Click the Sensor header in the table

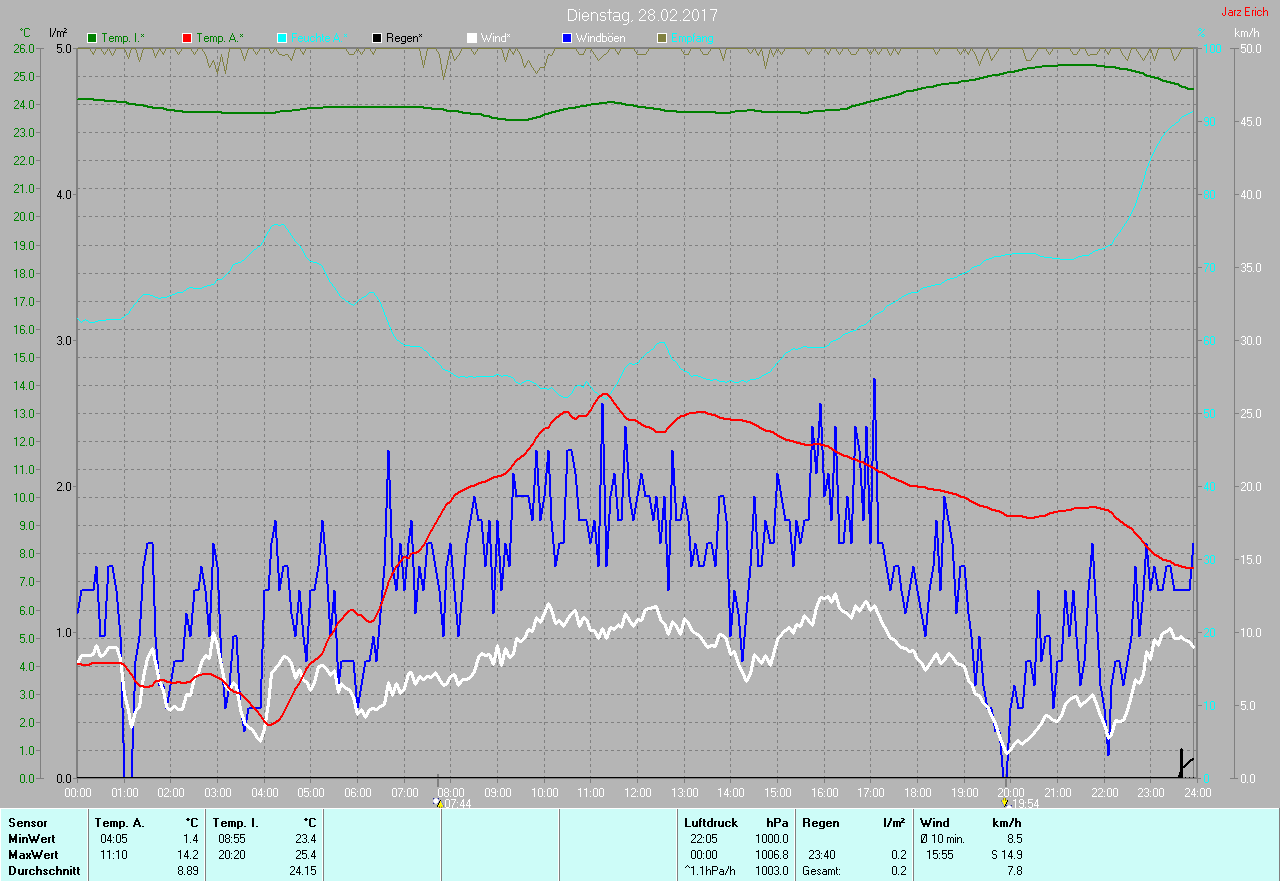pos(27,823)
